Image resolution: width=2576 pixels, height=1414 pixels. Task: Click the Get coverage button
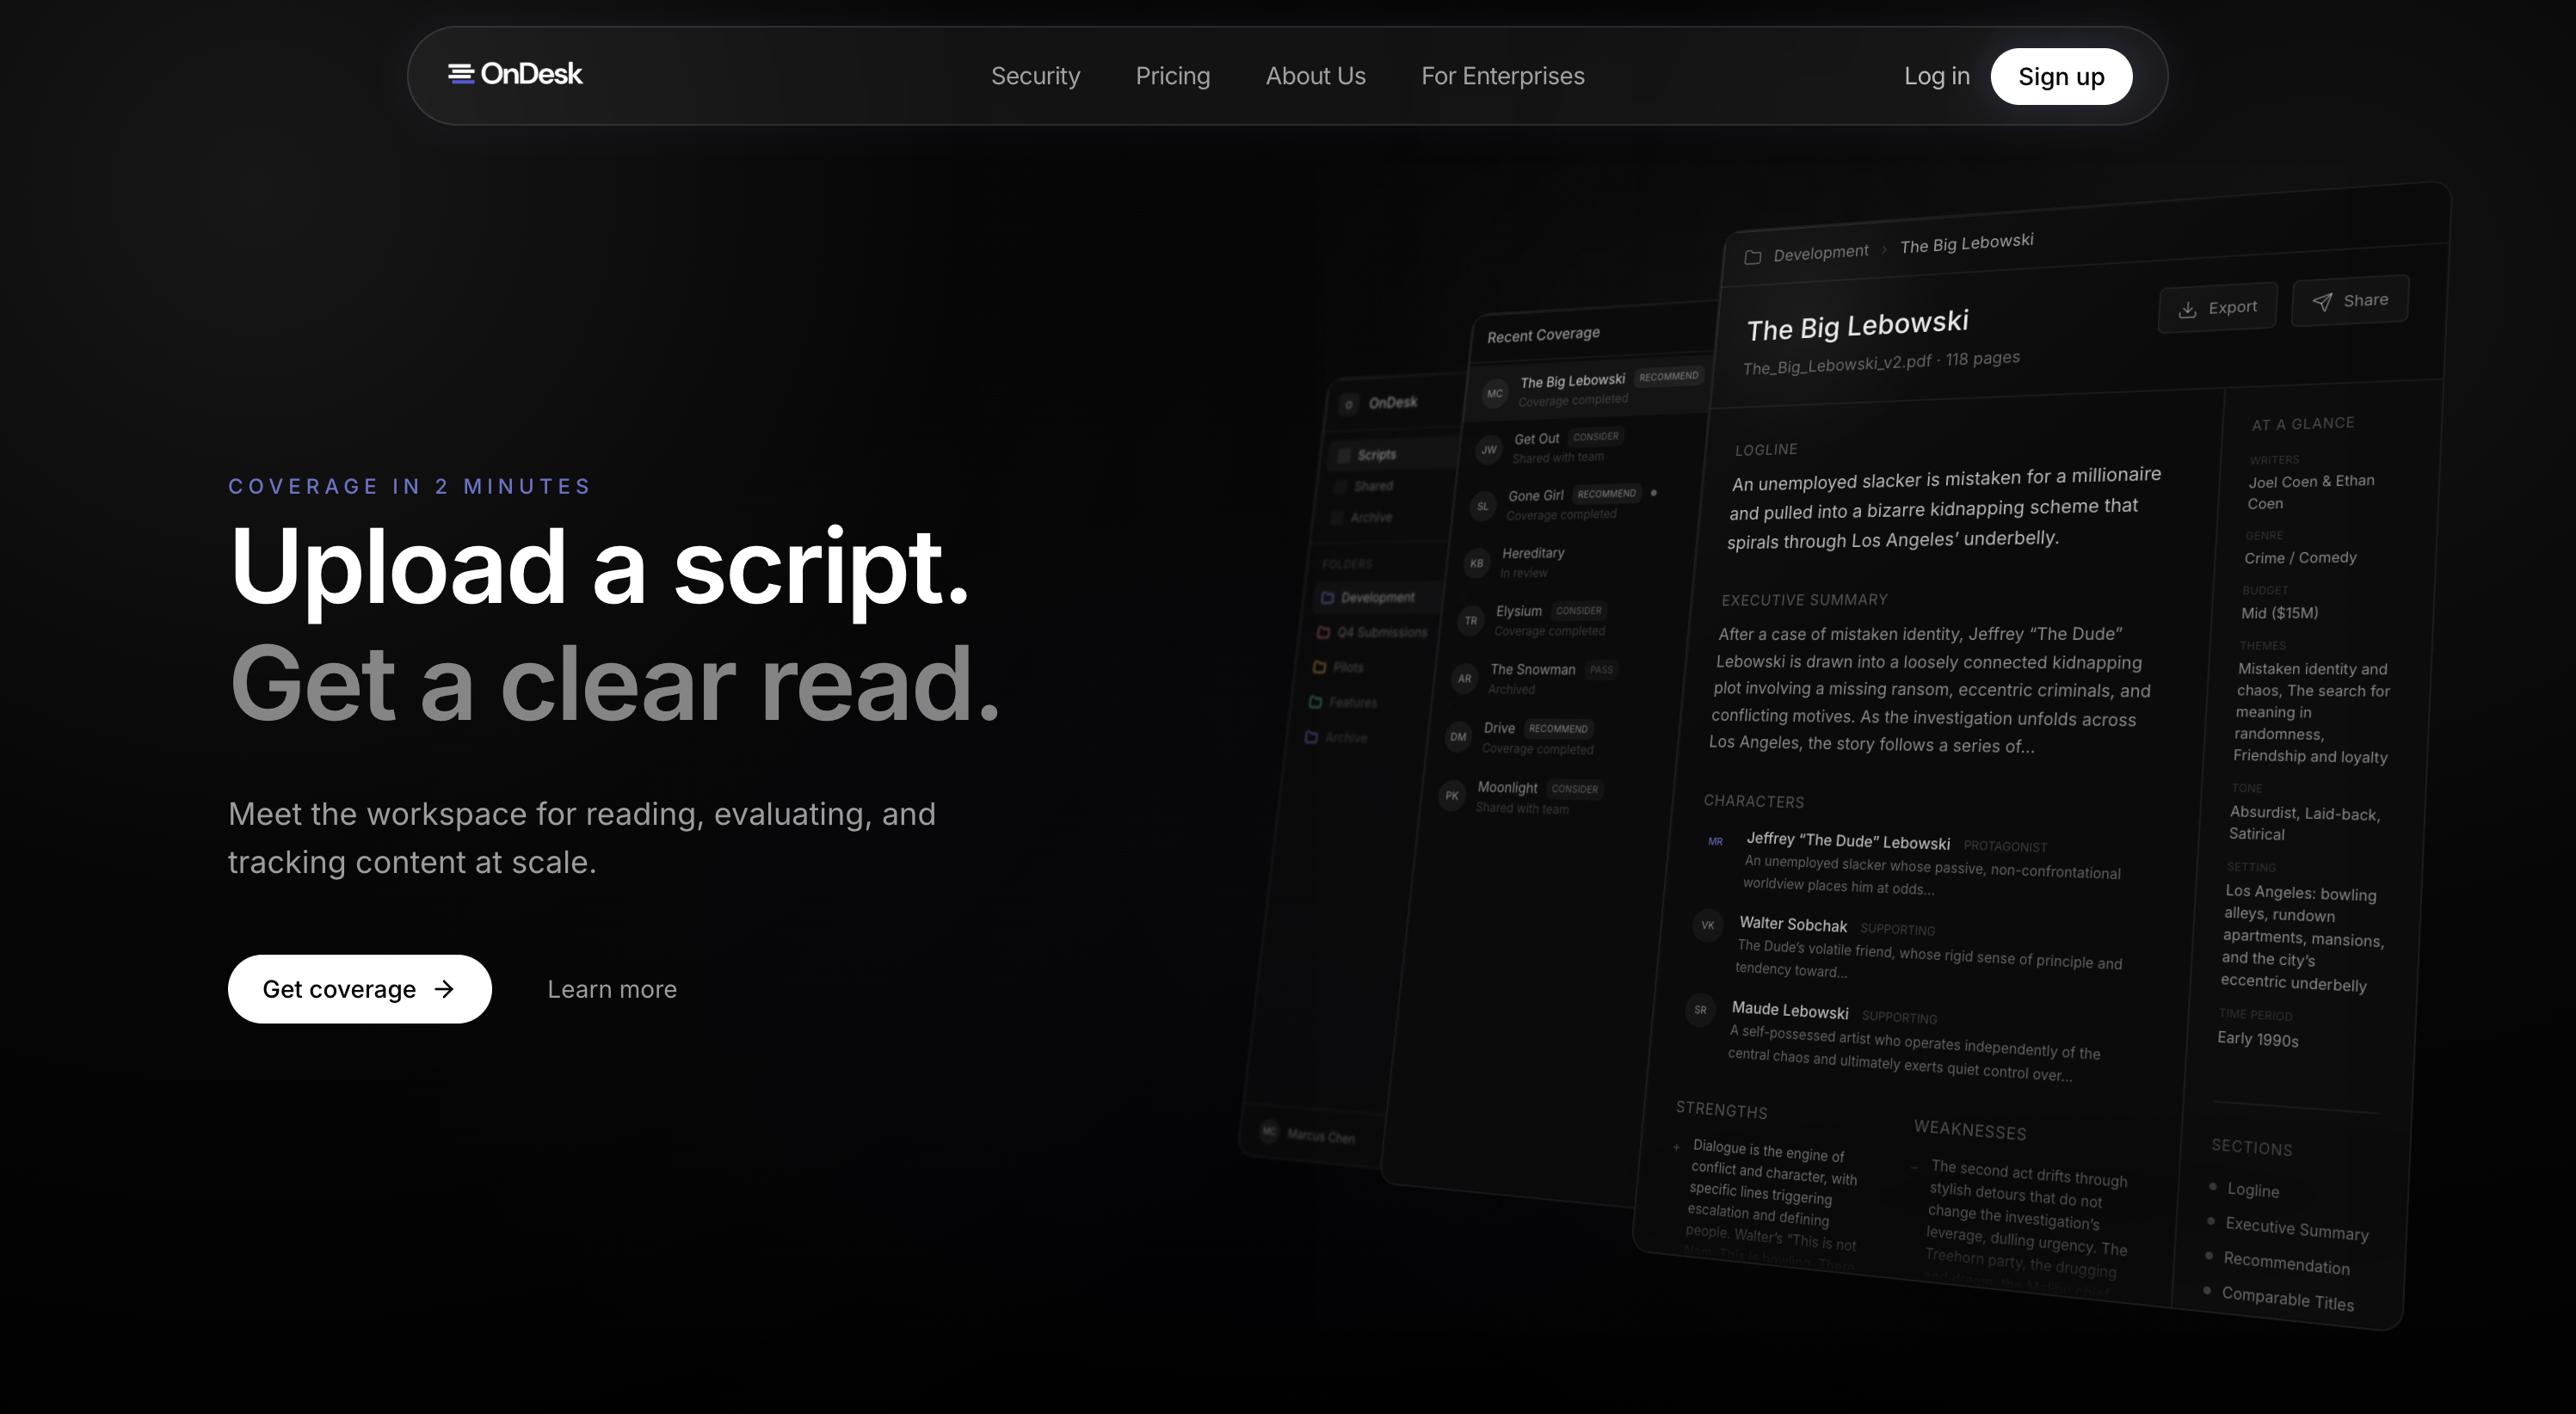[x=359, y=989]
